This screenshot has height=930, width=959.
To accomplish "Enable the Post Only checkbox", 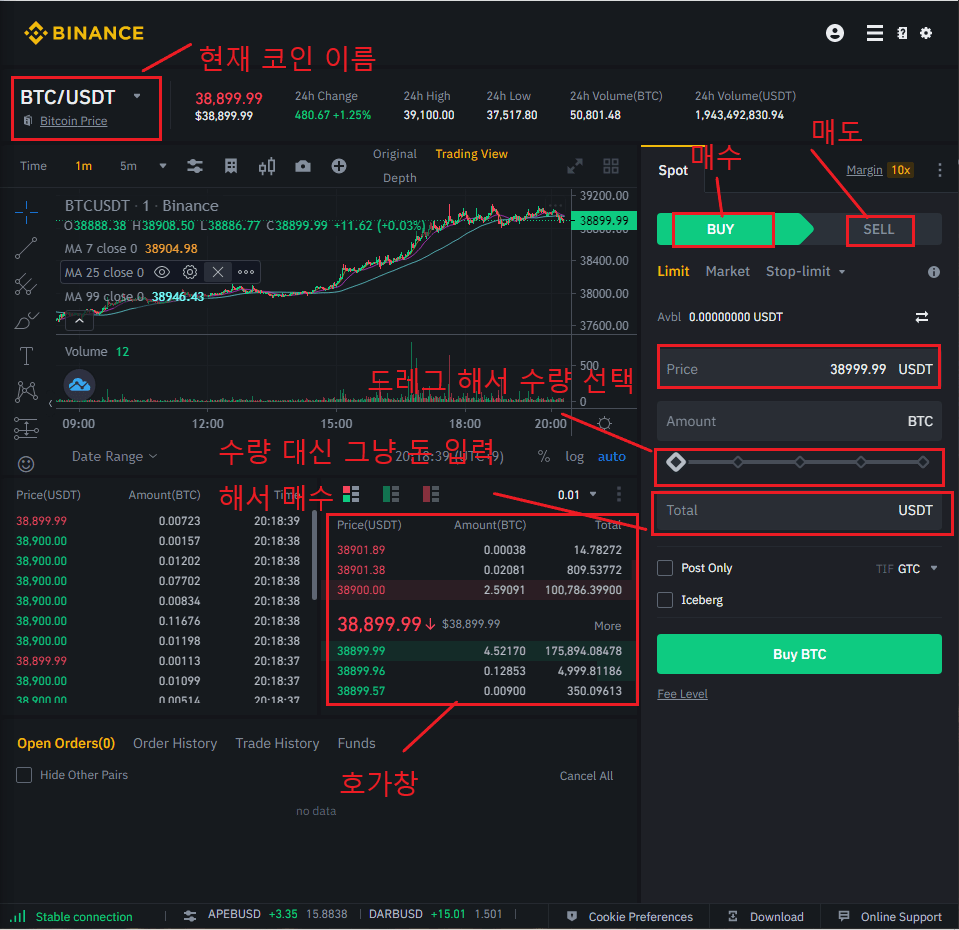I will [x=665, y=568].
